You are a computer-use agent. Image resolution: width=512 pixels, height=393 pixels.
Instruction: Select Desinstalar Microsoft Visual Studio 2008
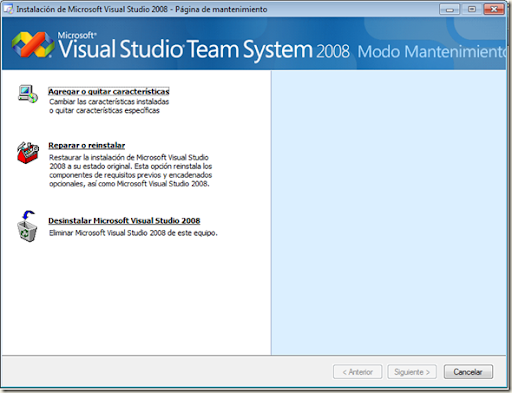coord(124,221)
